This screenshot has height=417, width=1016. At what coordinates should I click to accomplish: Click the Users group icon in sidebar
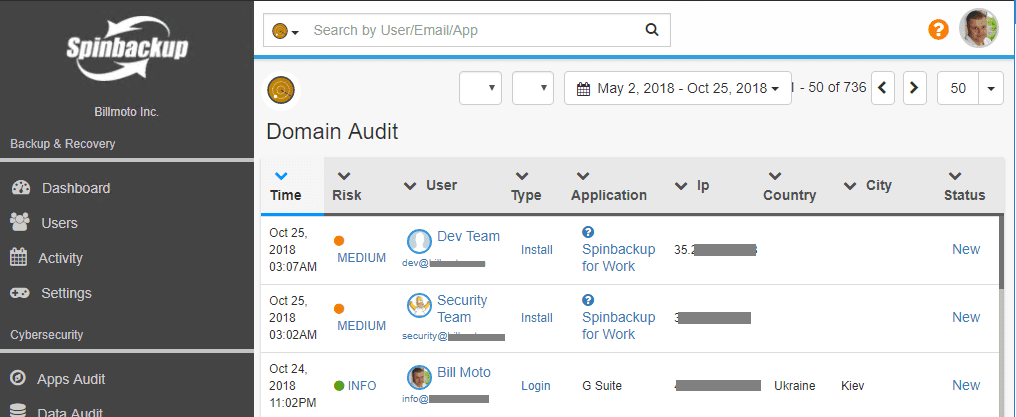coord(19,222)
